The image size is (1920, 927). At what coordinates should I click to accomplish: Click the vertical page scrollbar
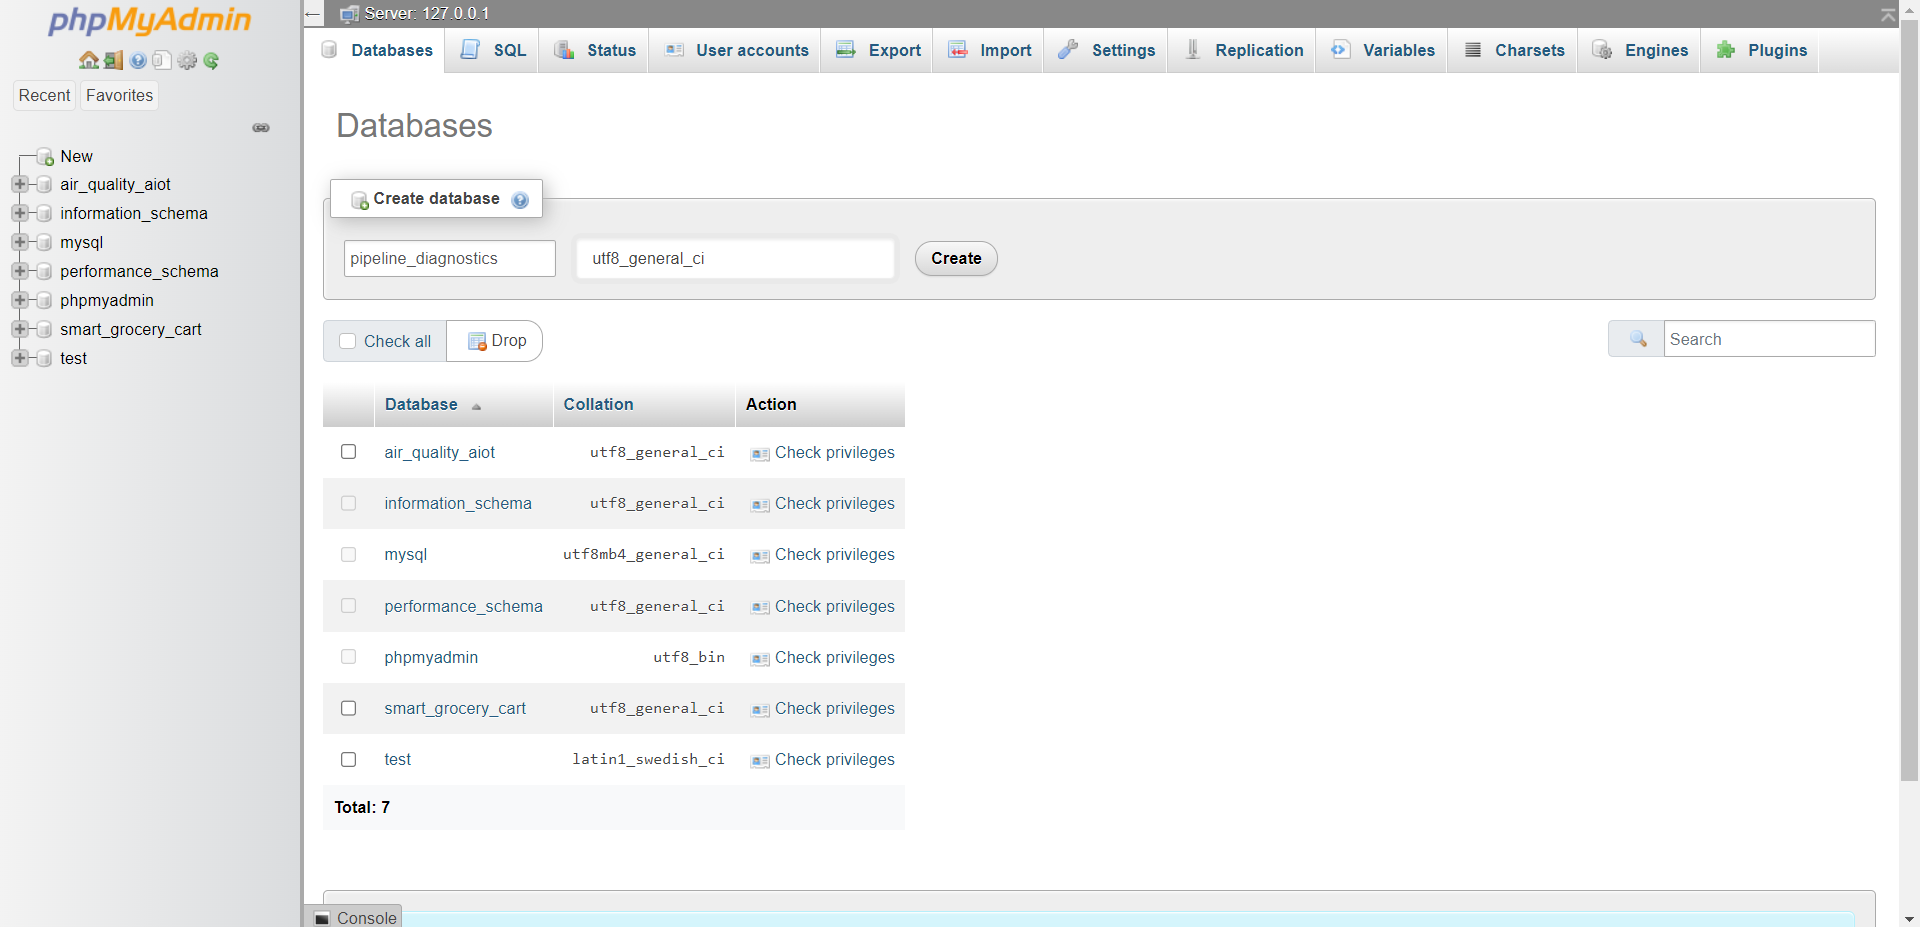click(x=1909, y=400)
